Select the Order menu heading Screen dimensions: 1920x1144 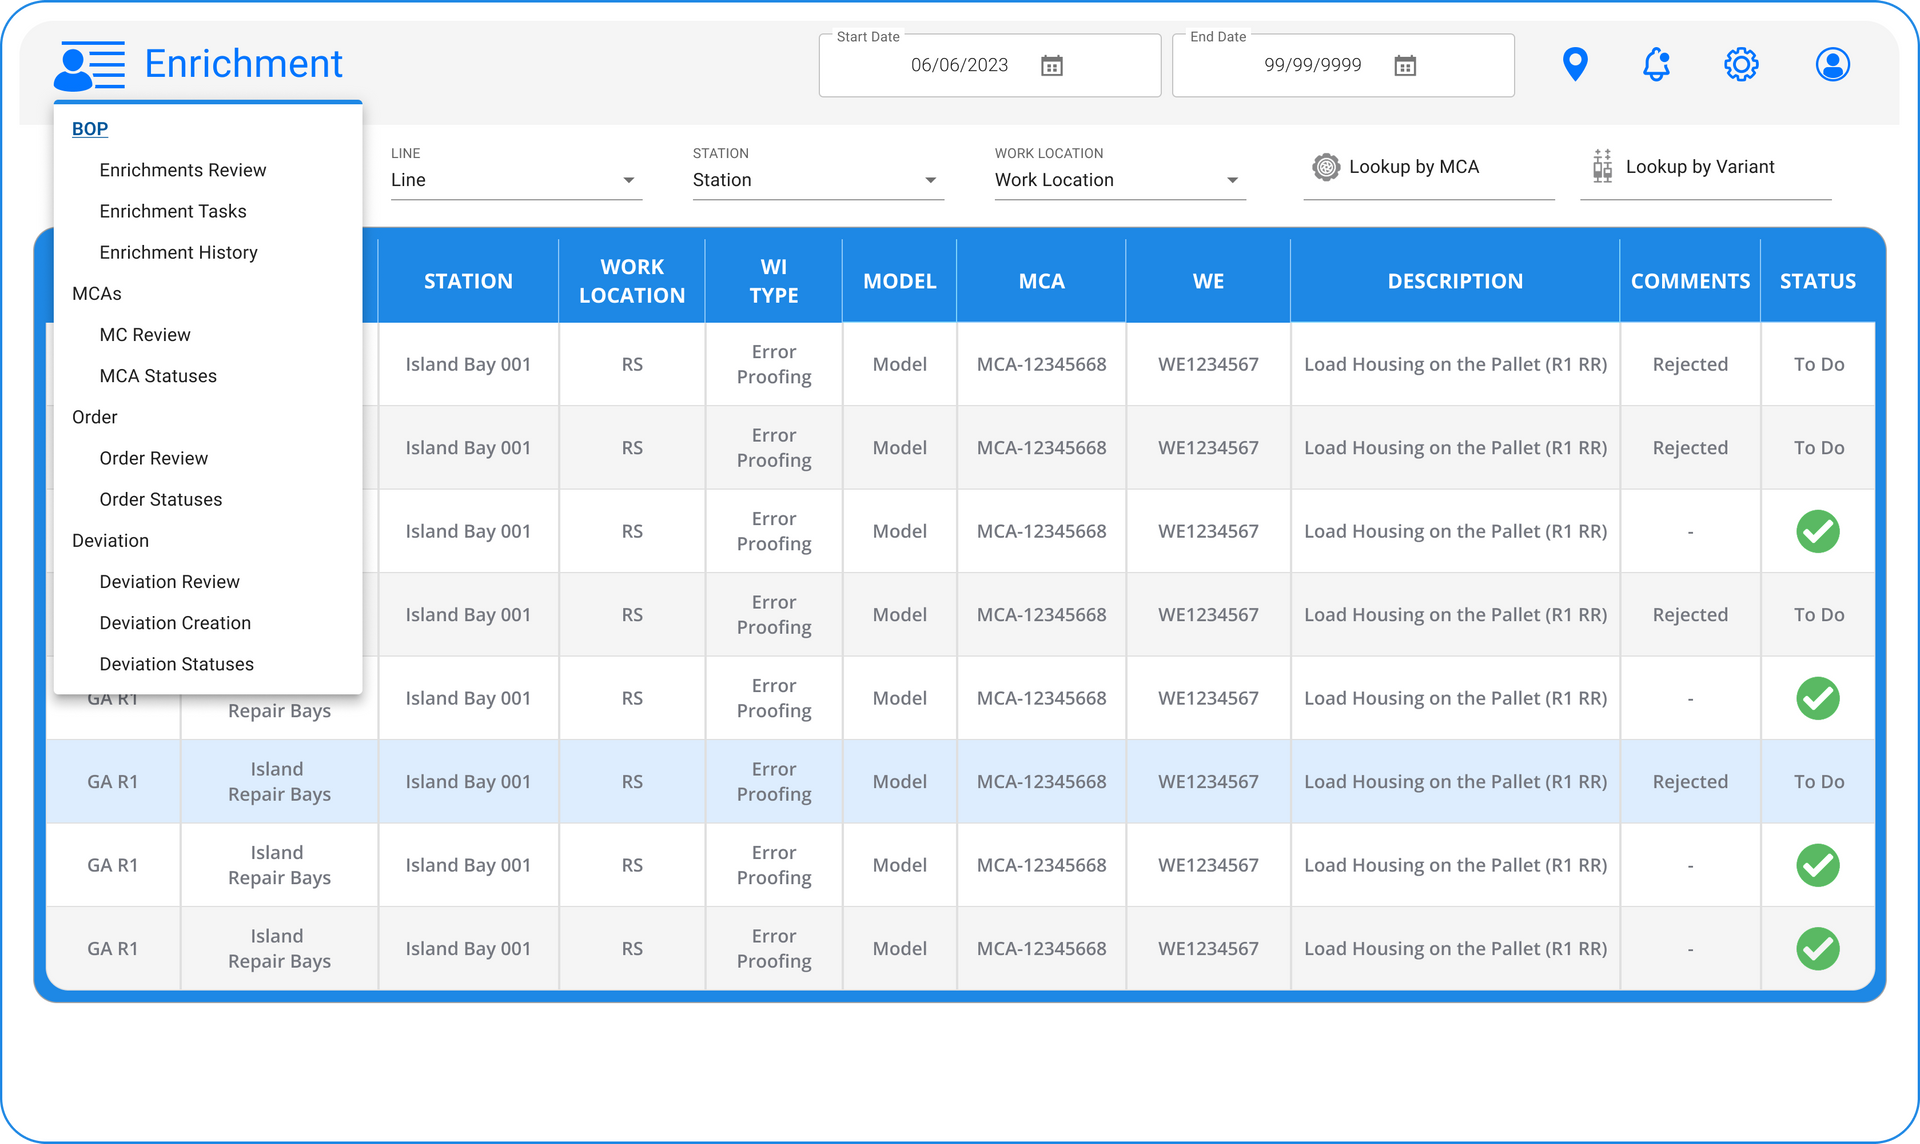pyautogui.click(x=95, y=417)
